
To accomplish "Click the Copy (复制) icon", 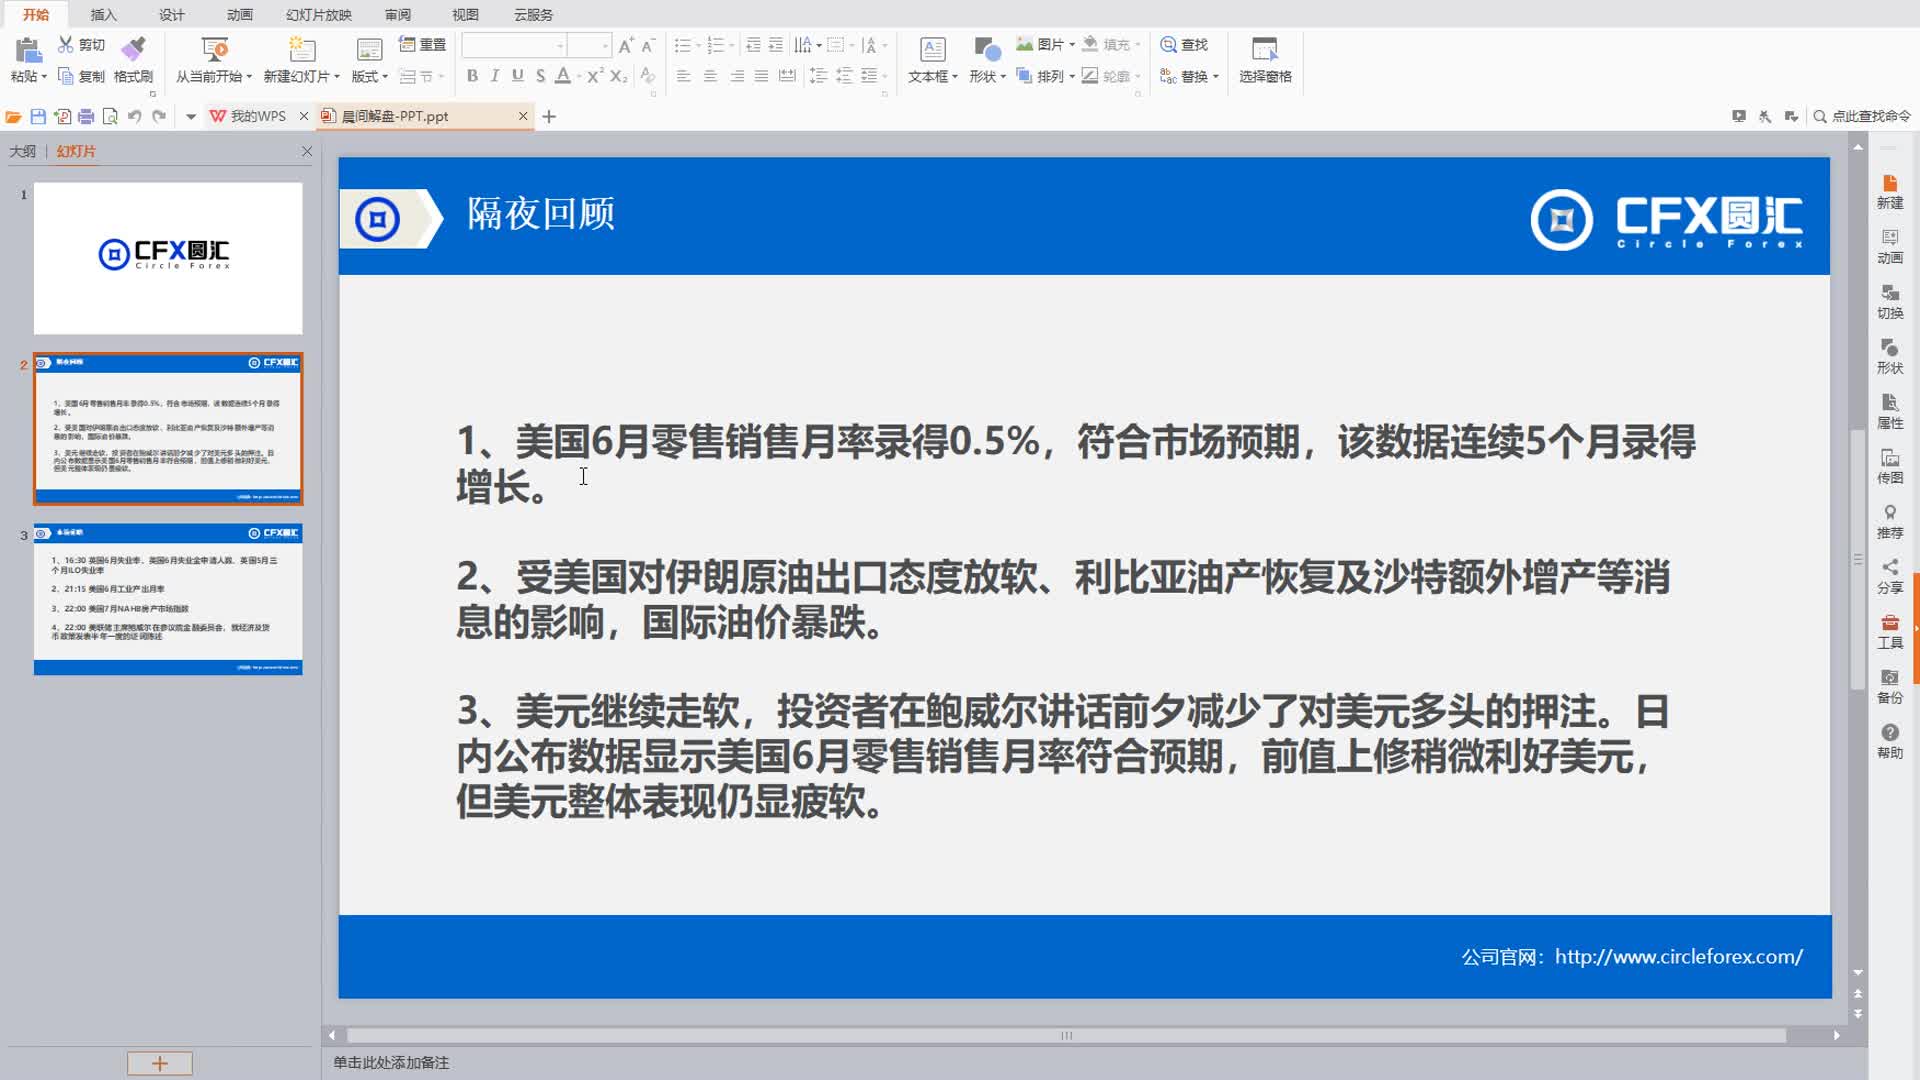I will [x=66, y=76].
